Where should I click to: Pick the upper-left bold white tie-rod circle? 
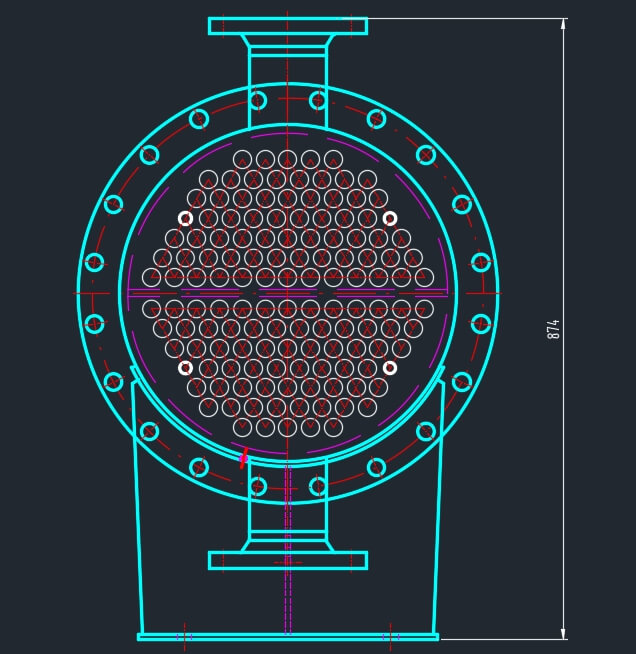(x=185, y=218)
